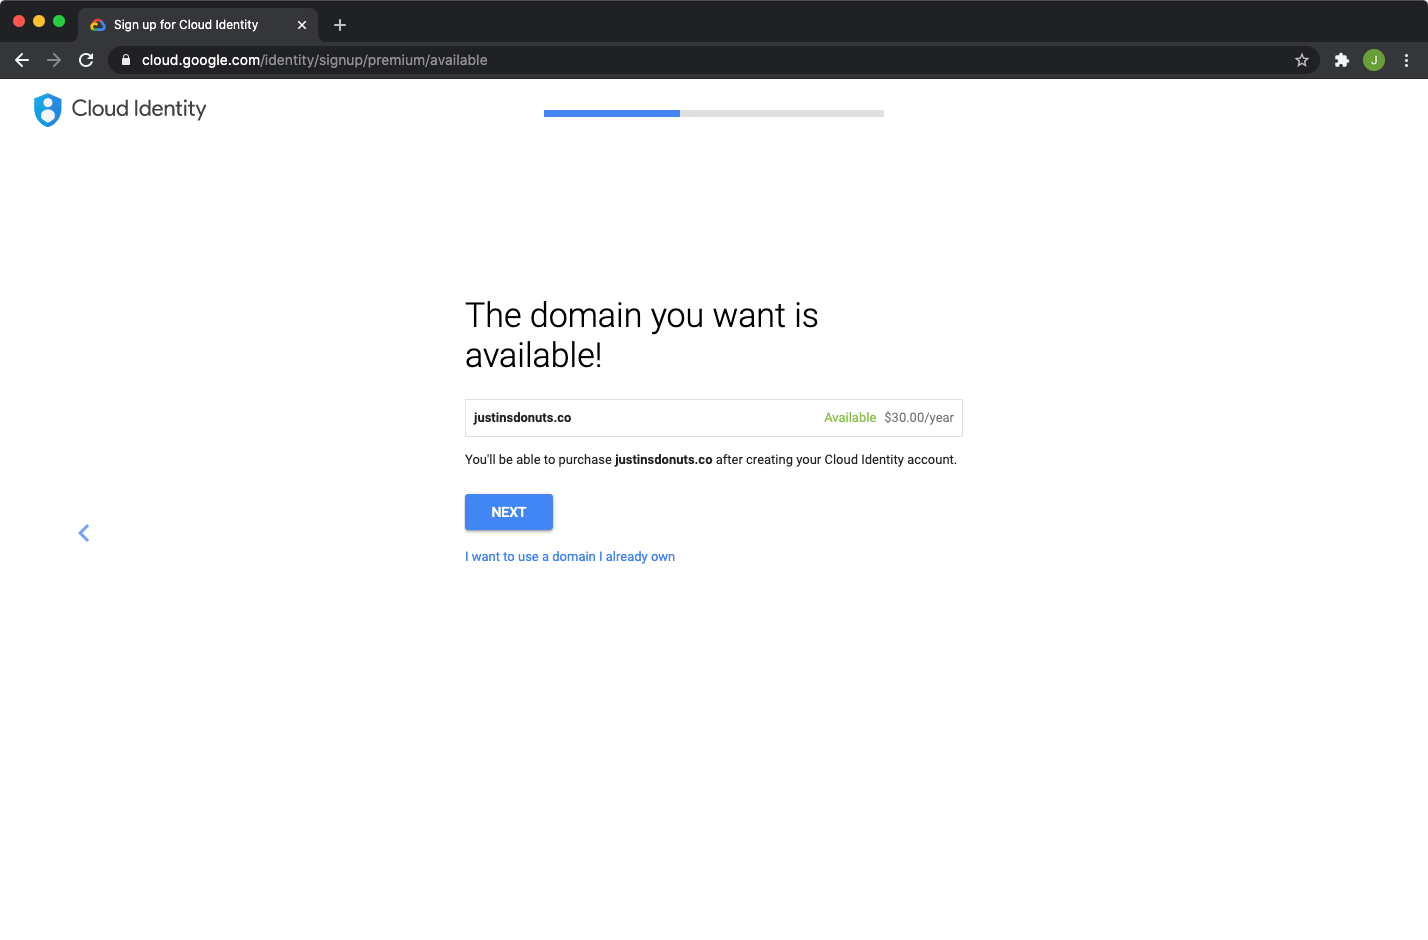Open the extensions puzzle icon
The height and width of the screenshot is (940, 1428).
1342,60
